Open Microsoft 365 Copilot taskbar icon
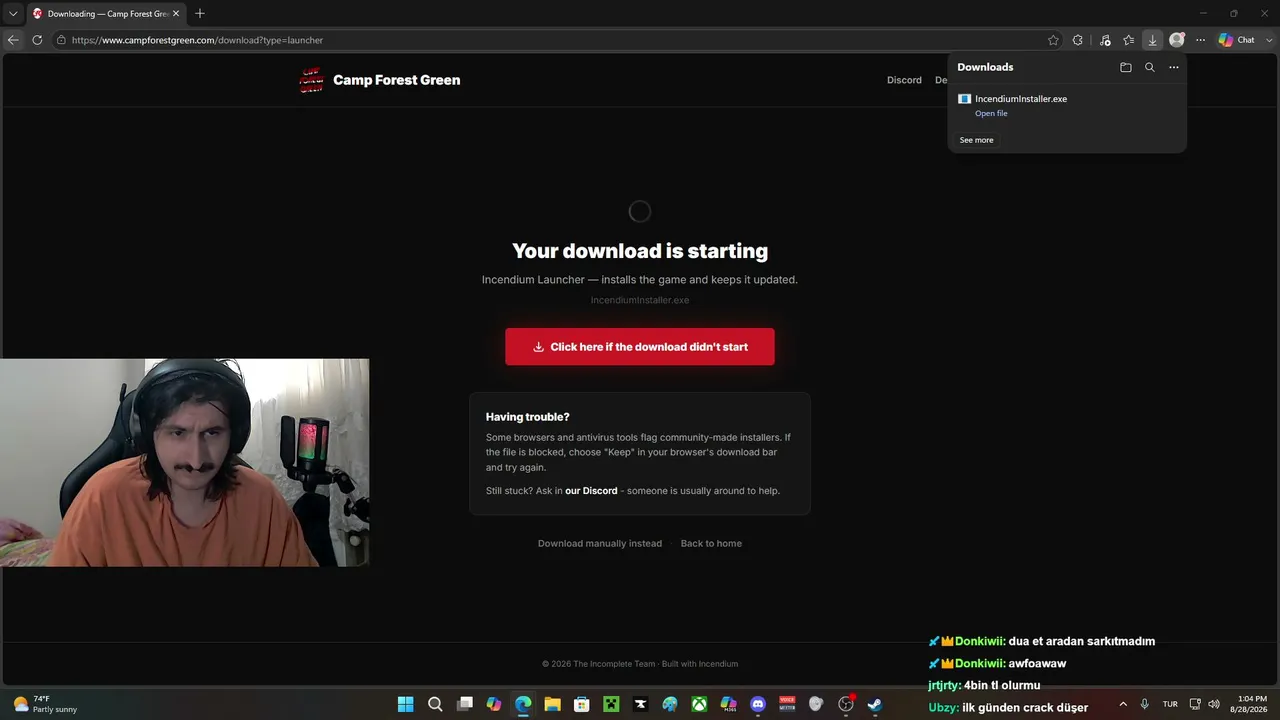Screen dimensions: 1280x720 click(728, 704)
